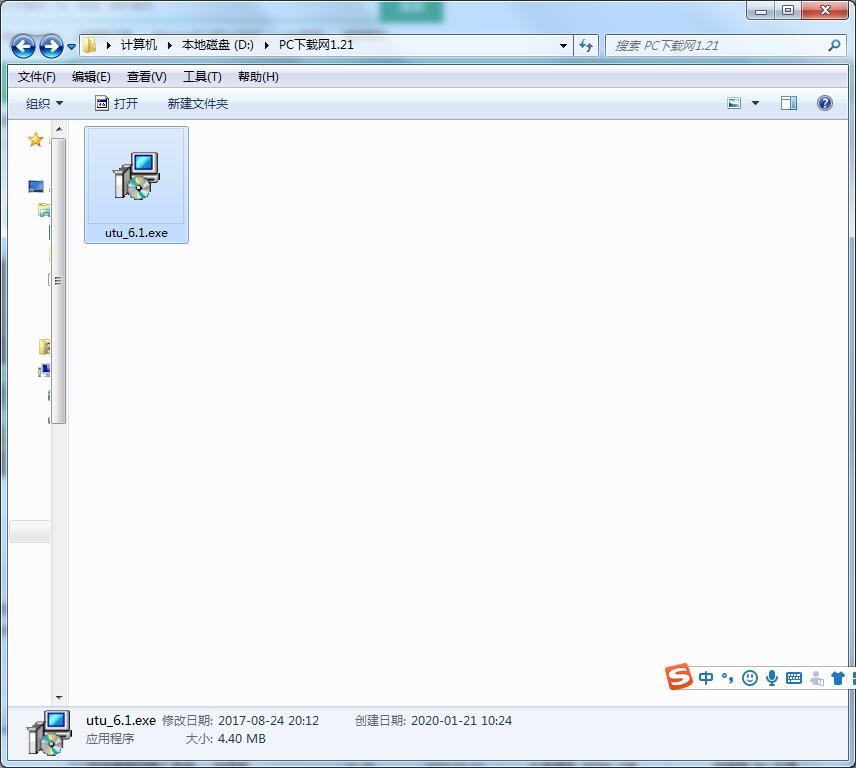Image resolution: width=856 pixels, height=768 pixels.
Task: Toggle Sogou punctuation mode button
Action: tap(728, 678)
